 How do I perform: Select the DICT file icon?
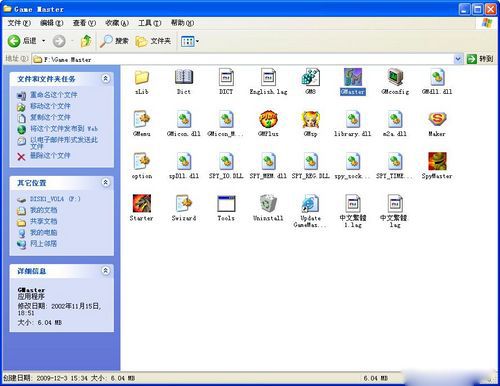(x=226, y=77)
